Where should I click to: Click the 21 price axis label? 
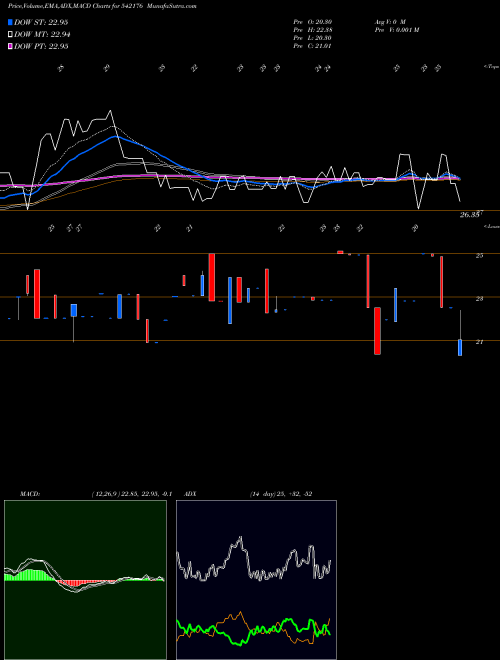[479, 342]
